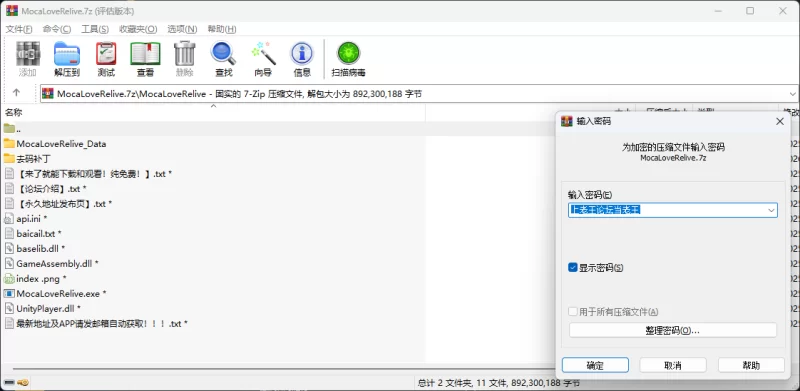Expand the address bar path dropdown
This screenshot has height=391, width=800.
[x=792, y=93]
